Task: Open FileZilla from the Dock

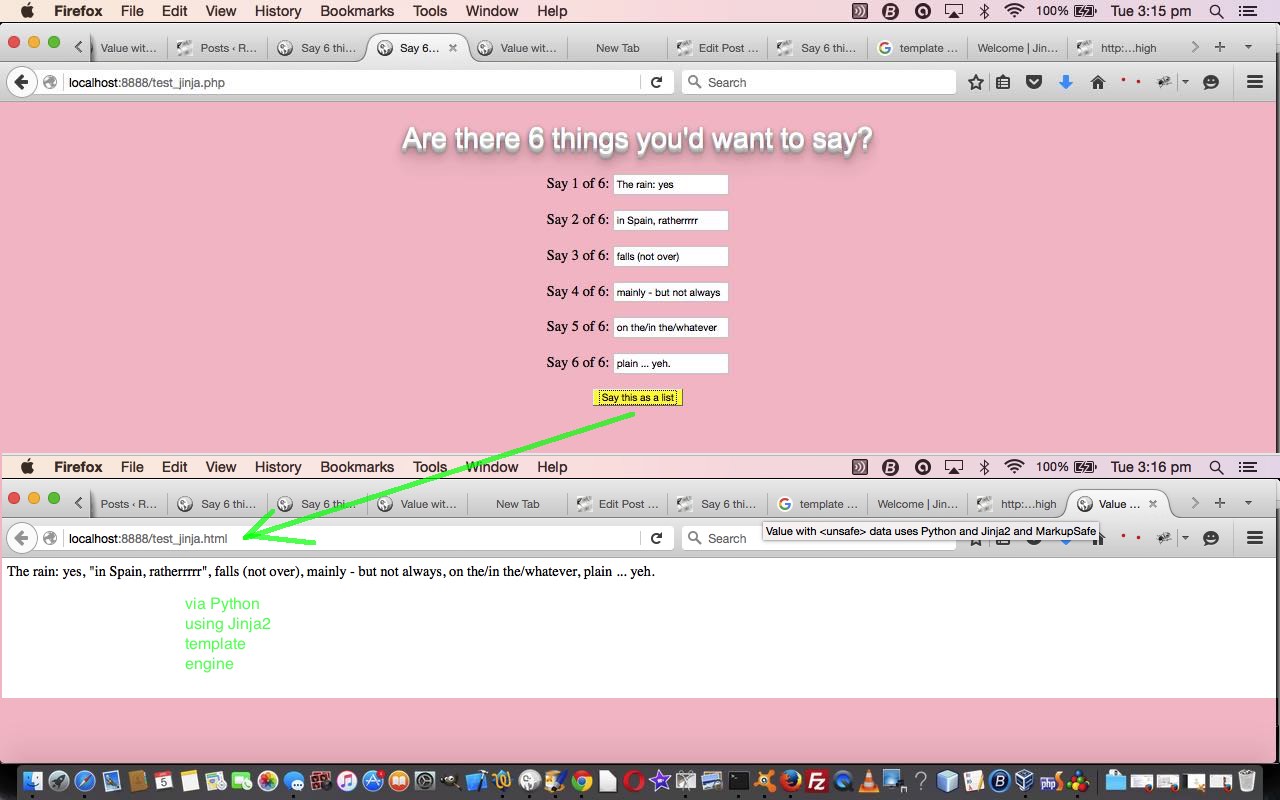Action: 816,781
